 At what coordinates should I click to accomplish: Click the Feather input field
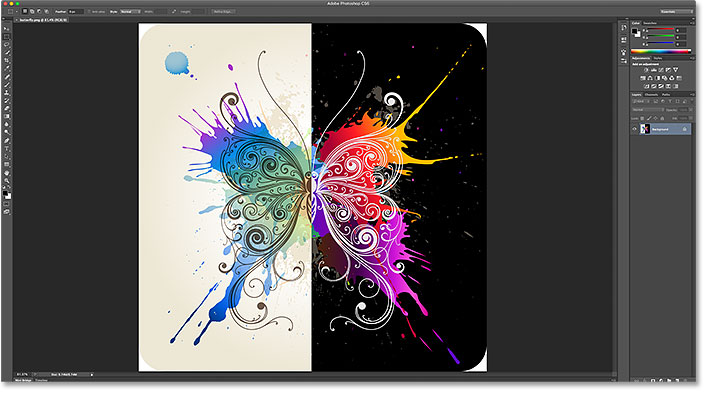(x=75, y=12)
